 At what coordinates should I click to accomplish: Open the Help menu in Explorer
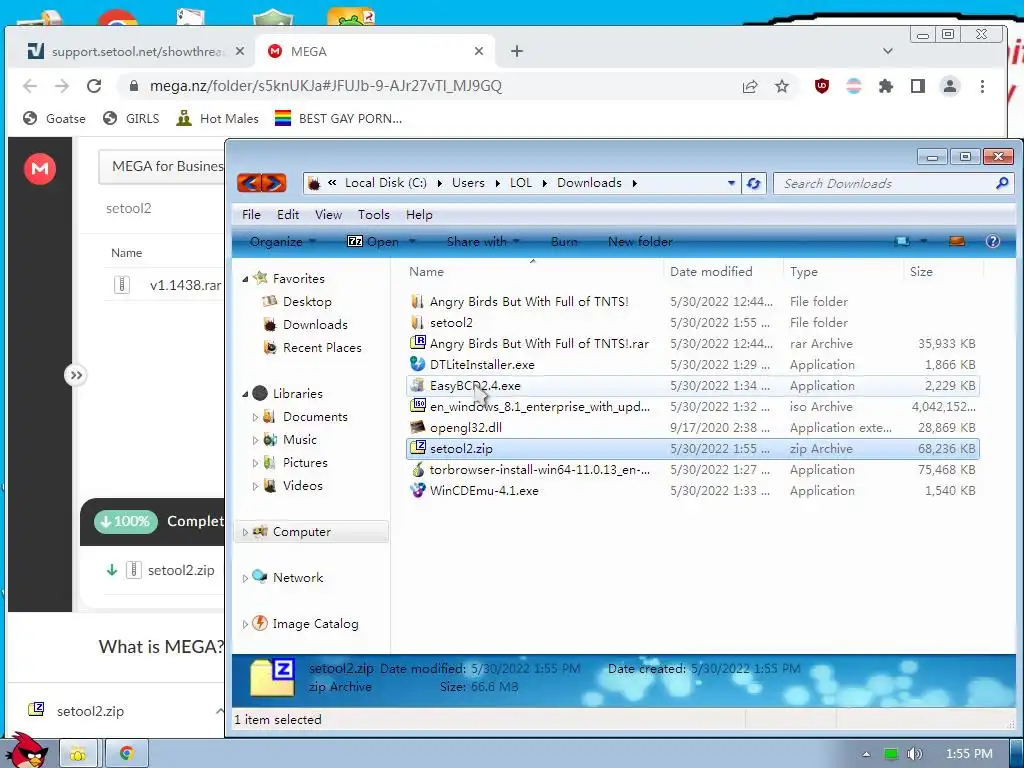point(419,215)
